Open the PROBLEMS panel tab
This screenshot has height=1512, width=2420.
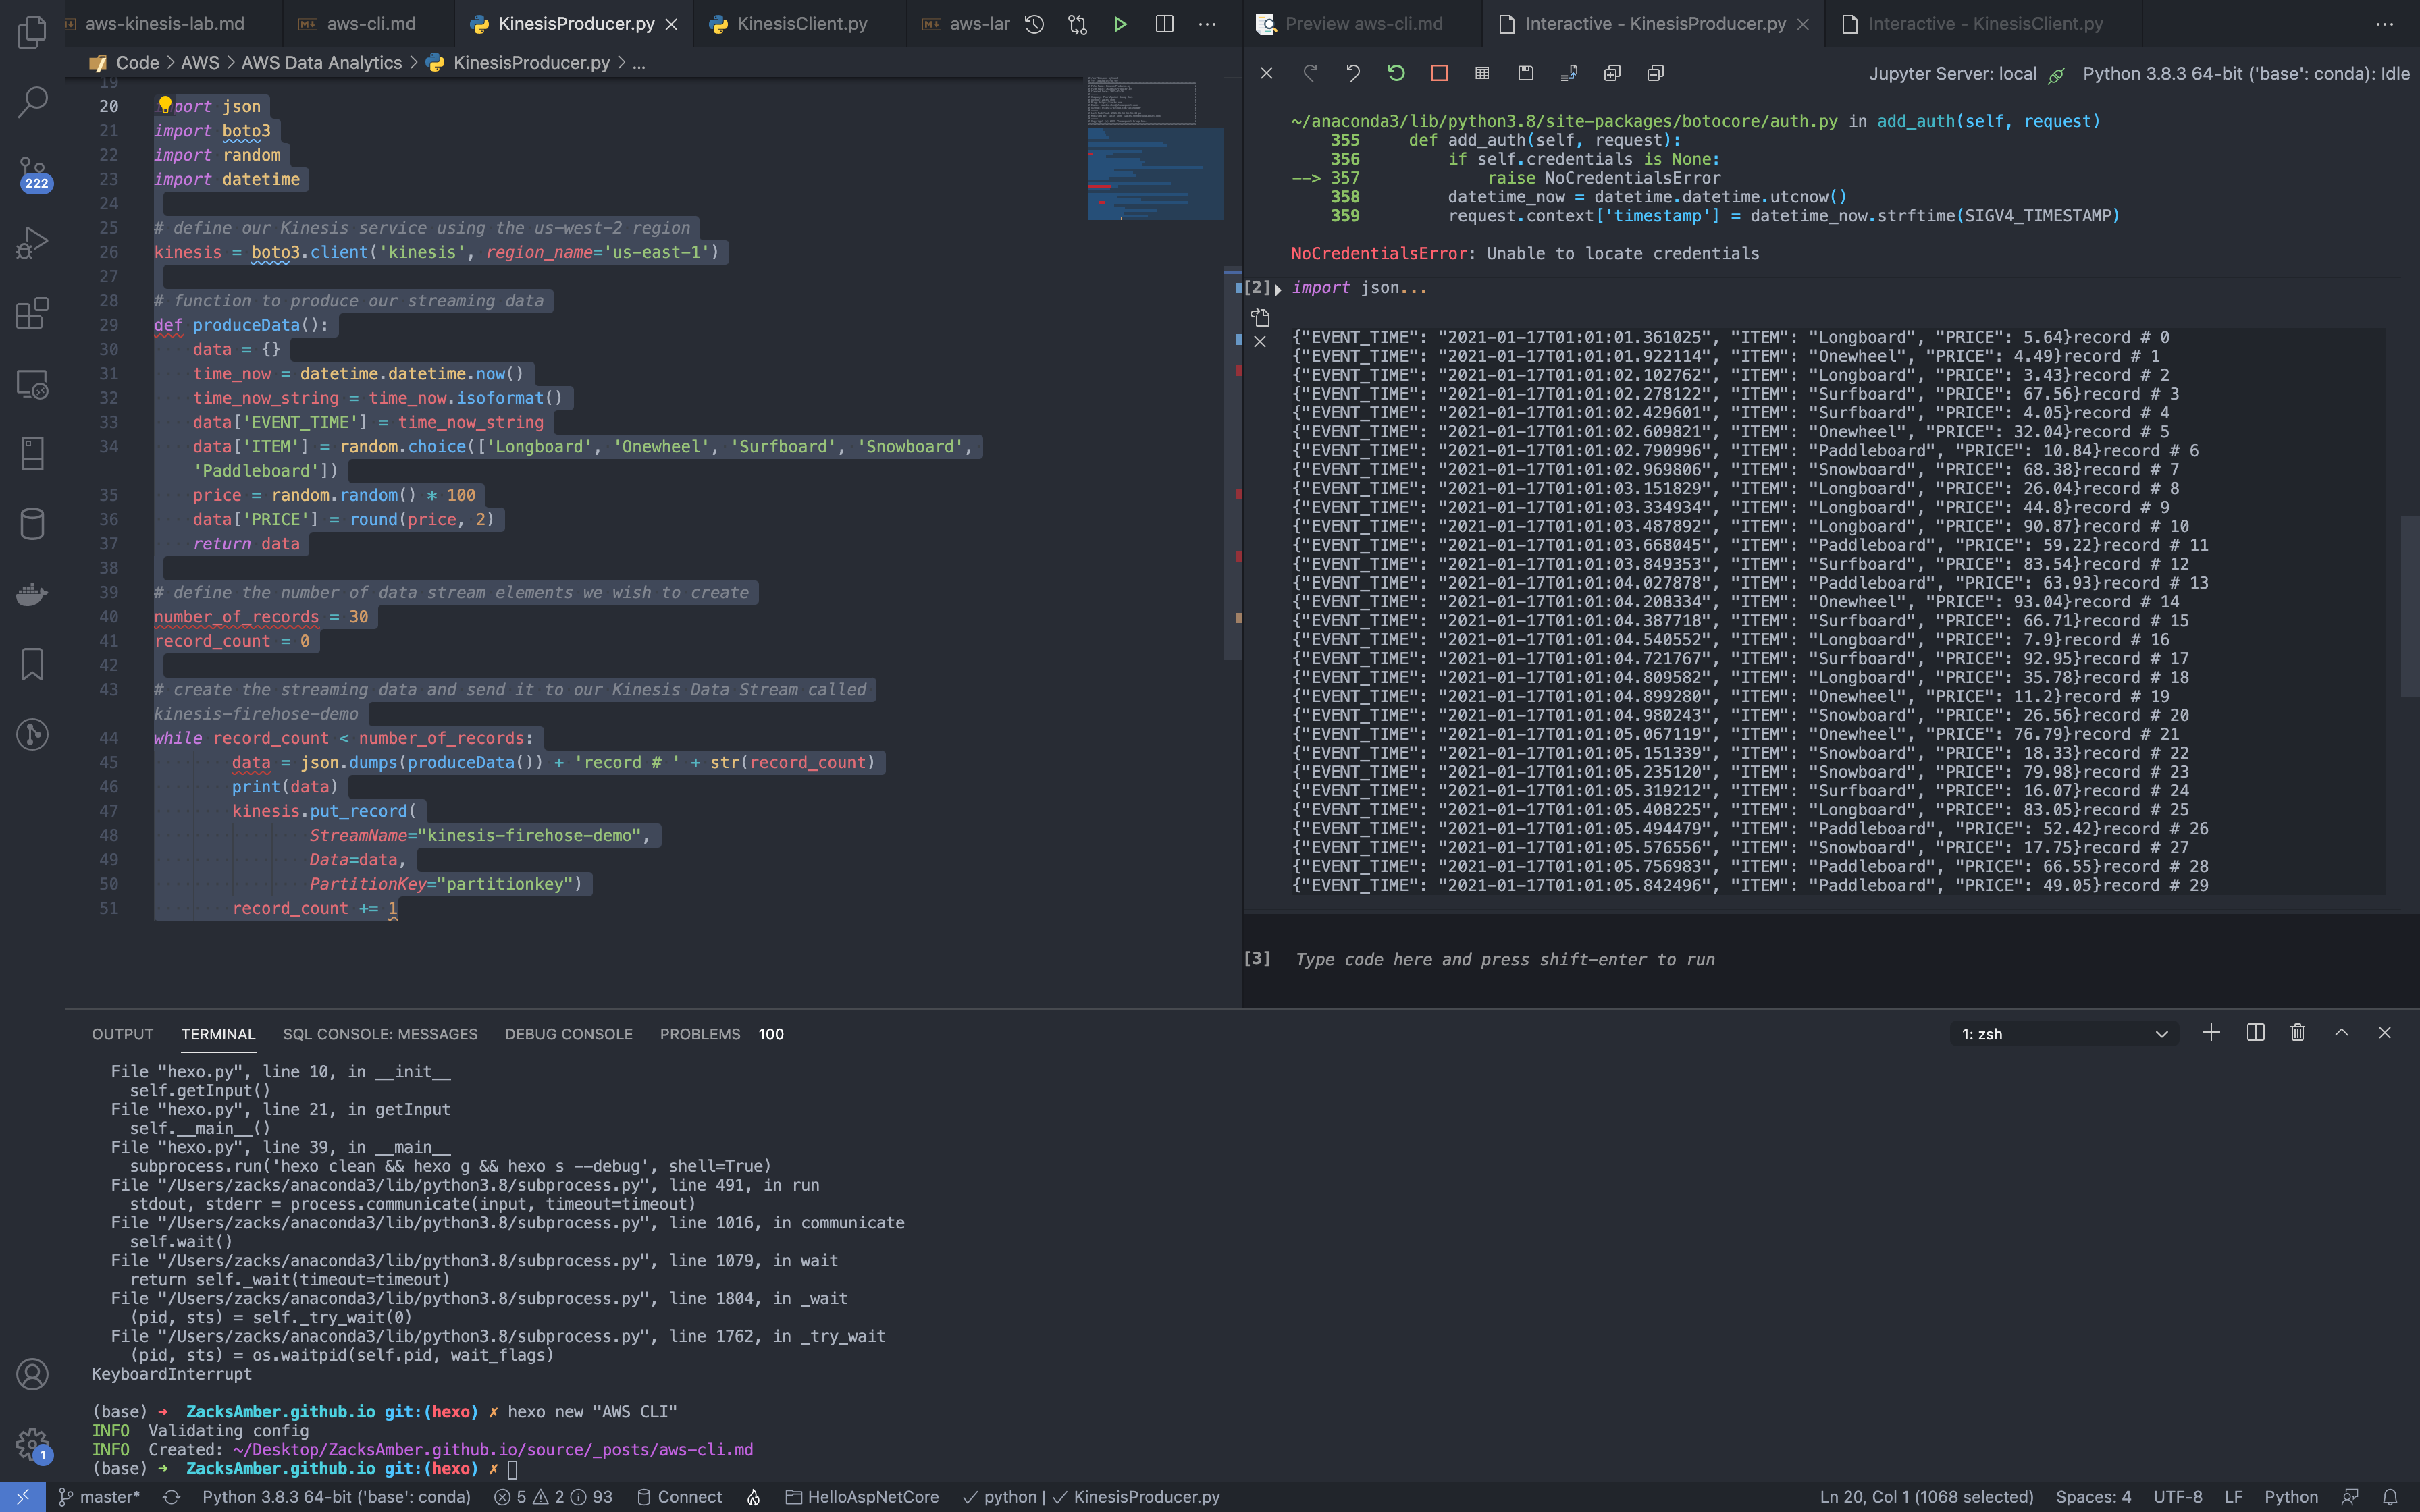699,1034
